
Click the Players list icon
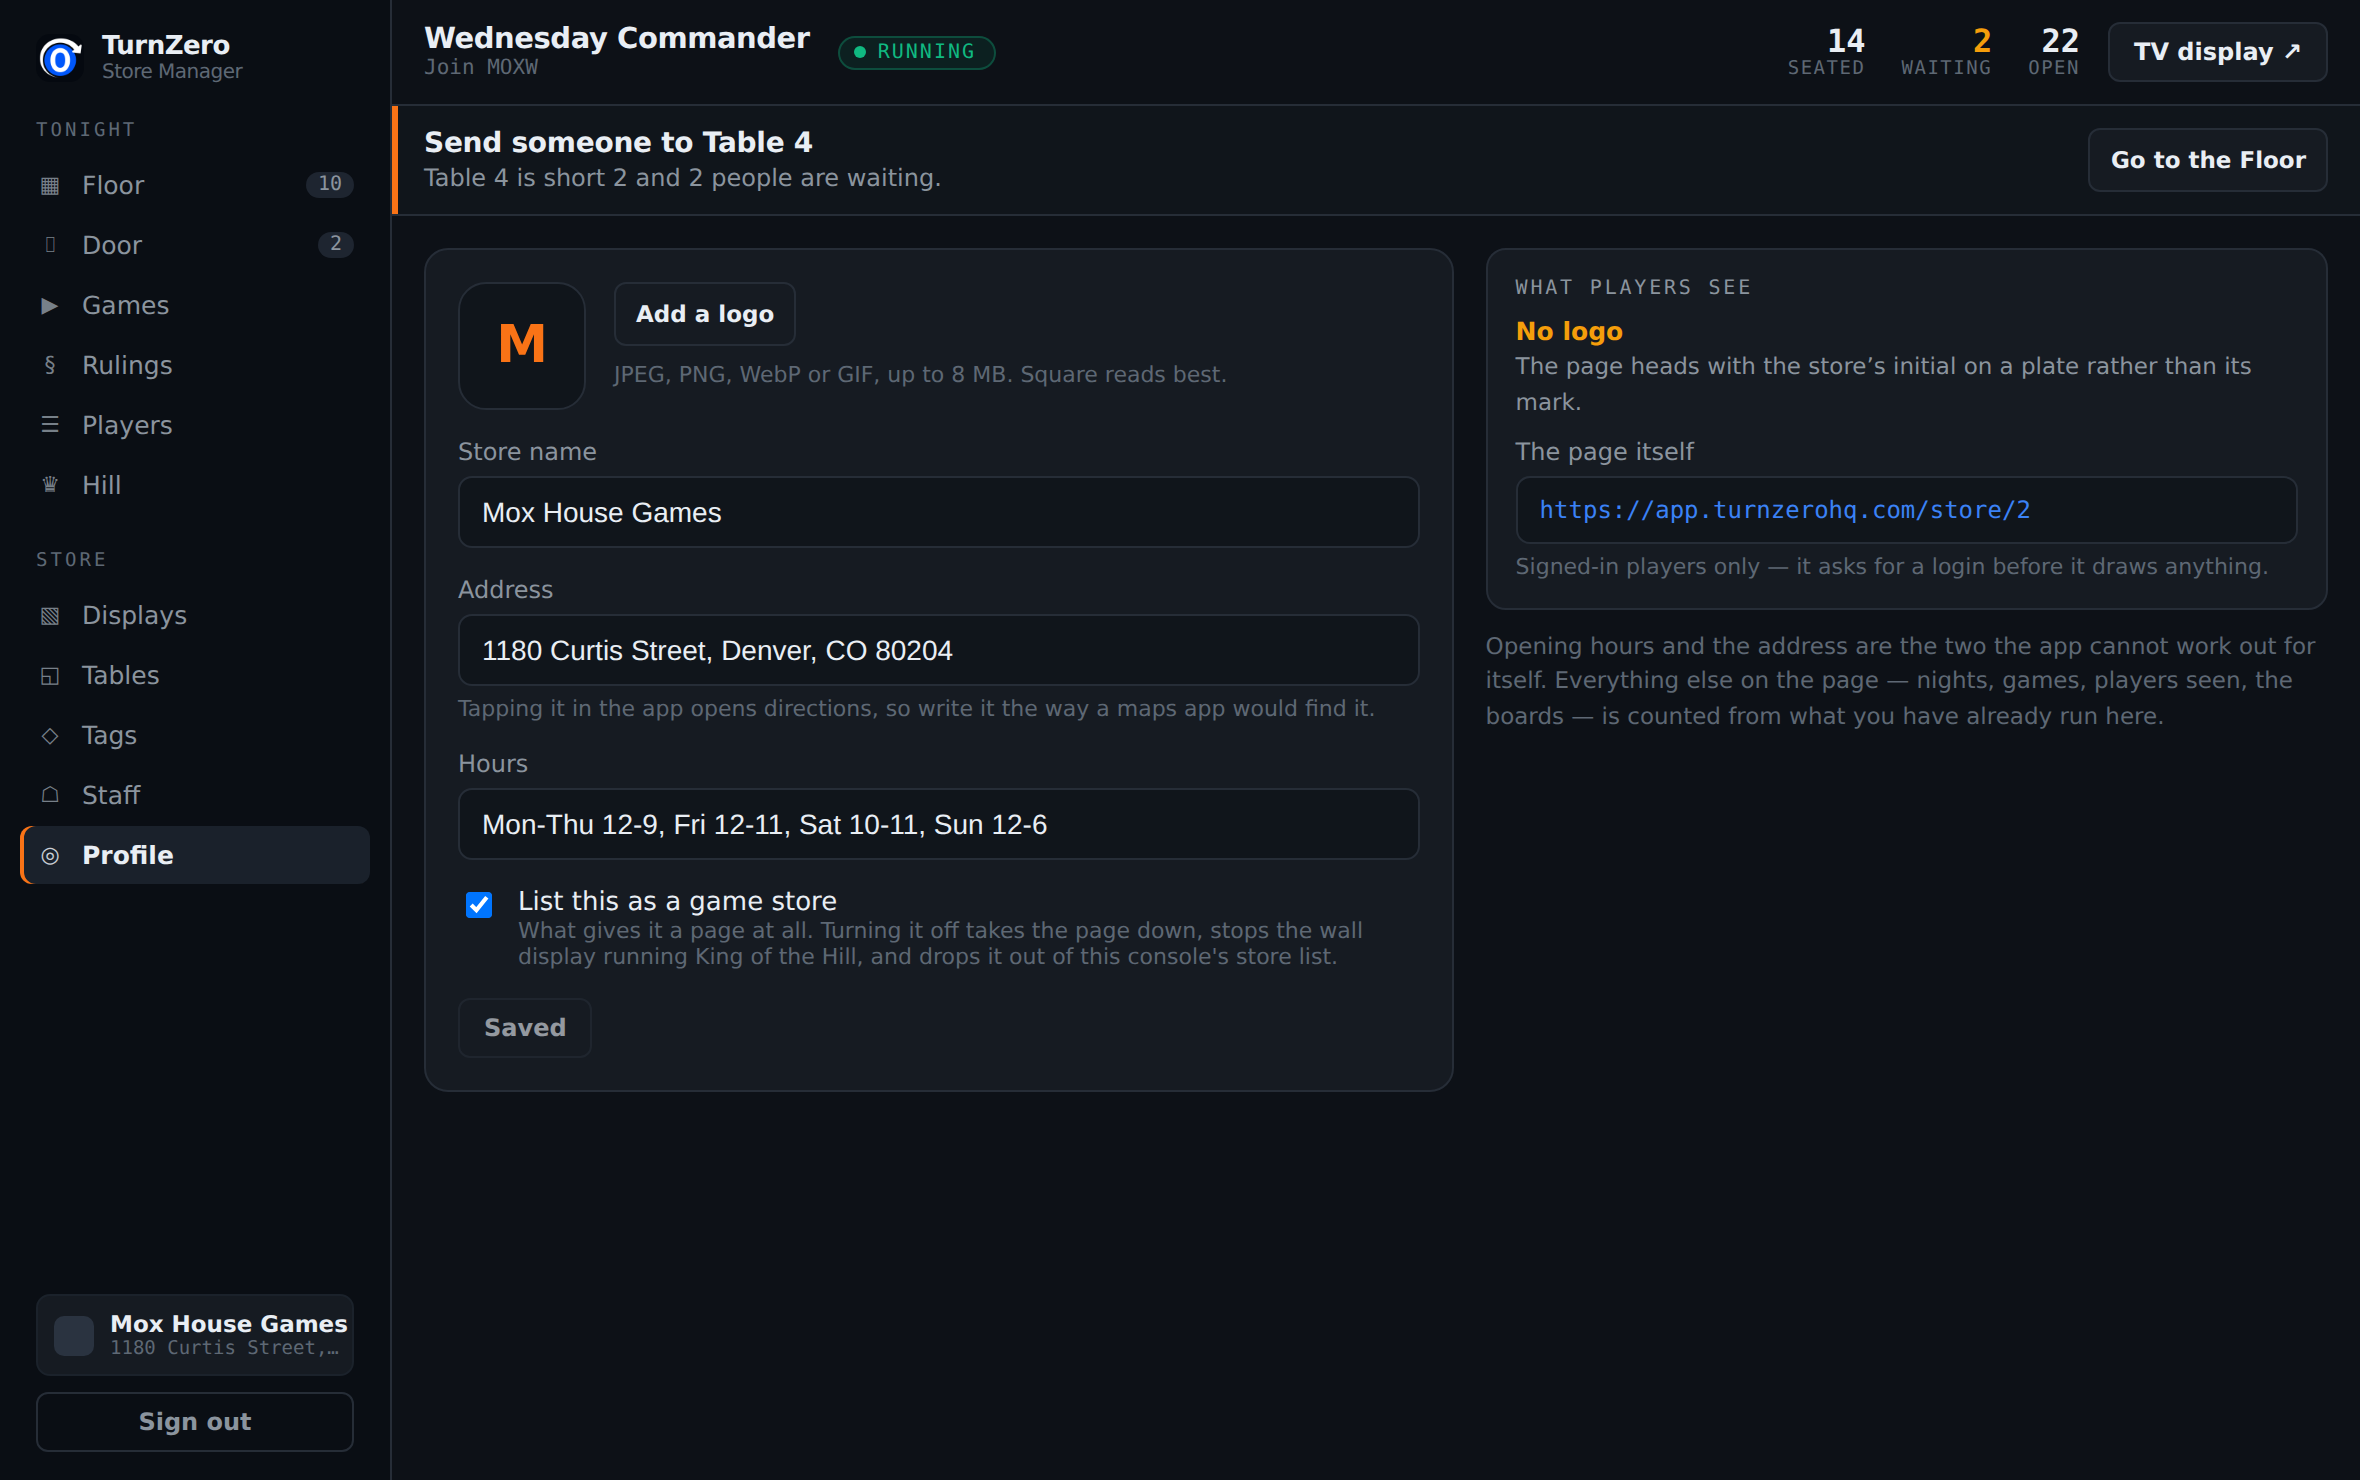tap(50, 425)
